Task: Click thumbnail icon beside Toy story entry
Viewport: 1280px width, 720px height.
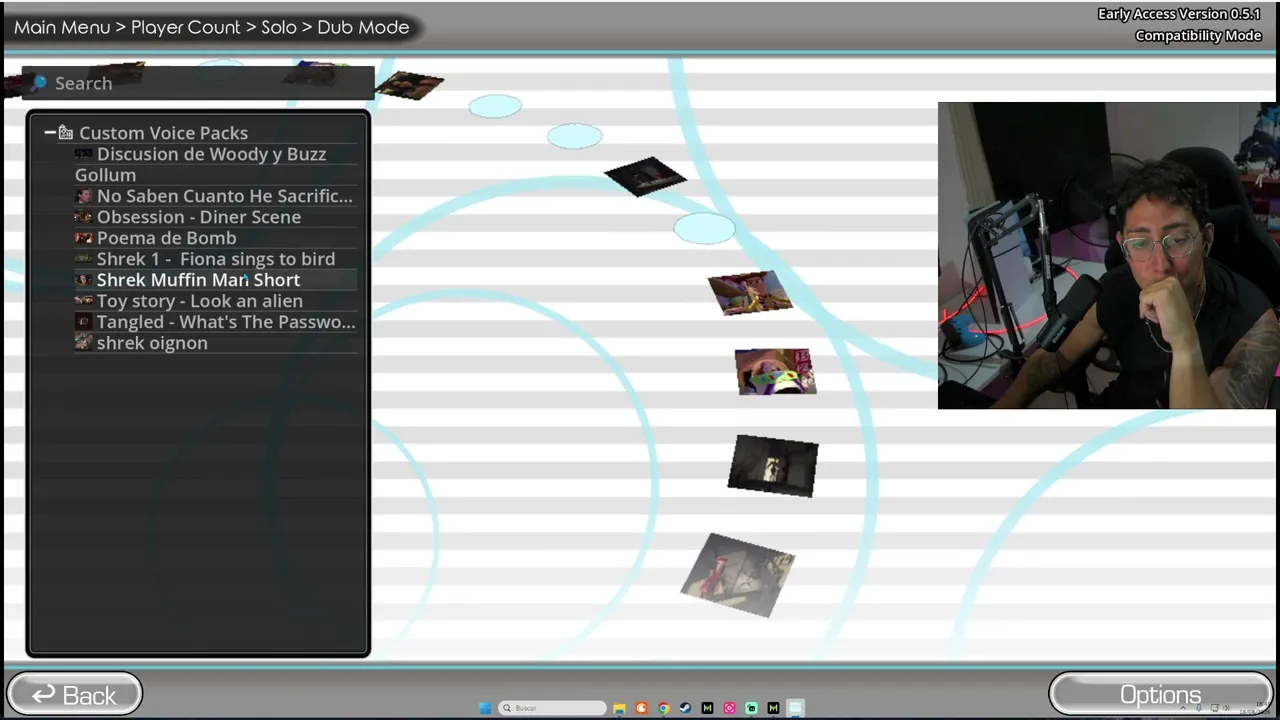Action: point(84,301)
